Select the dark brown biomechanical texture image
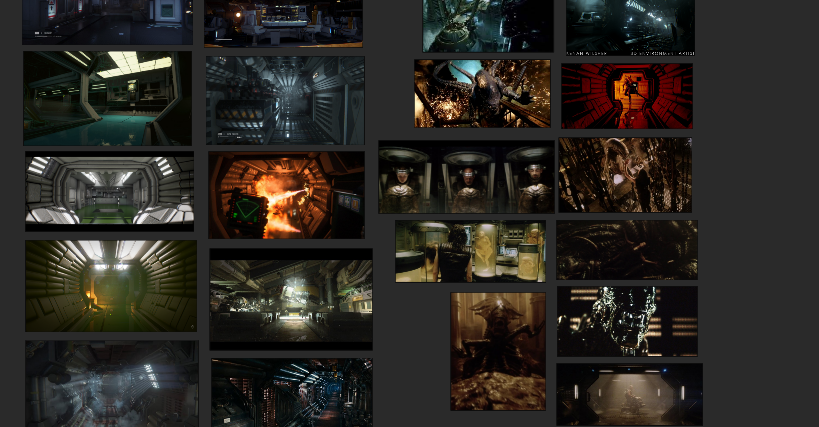This screenshot has width=819, height=427. coord(627,250)
